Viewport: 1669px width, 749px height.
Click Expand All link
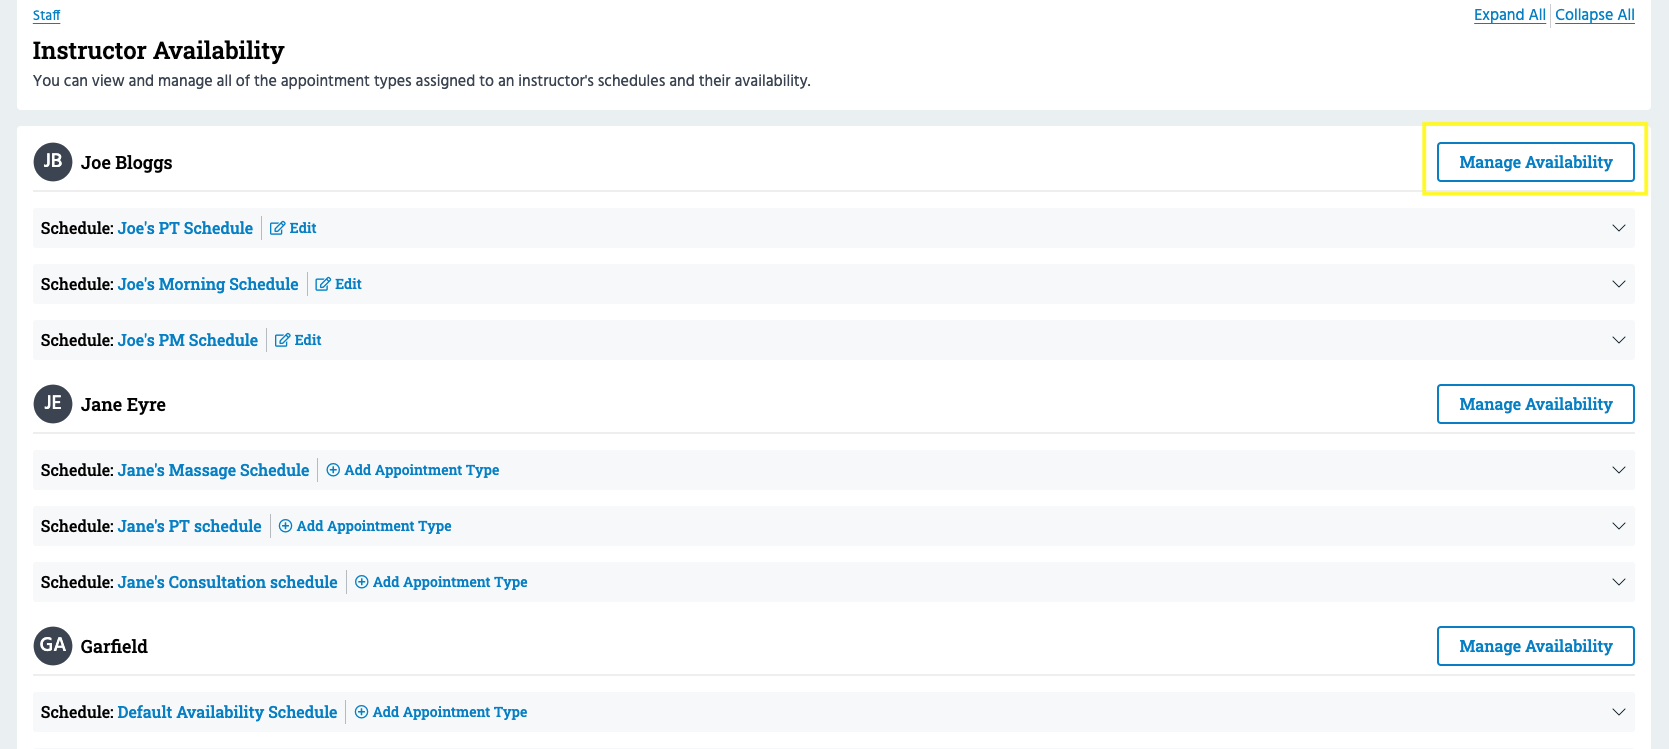1509,15
